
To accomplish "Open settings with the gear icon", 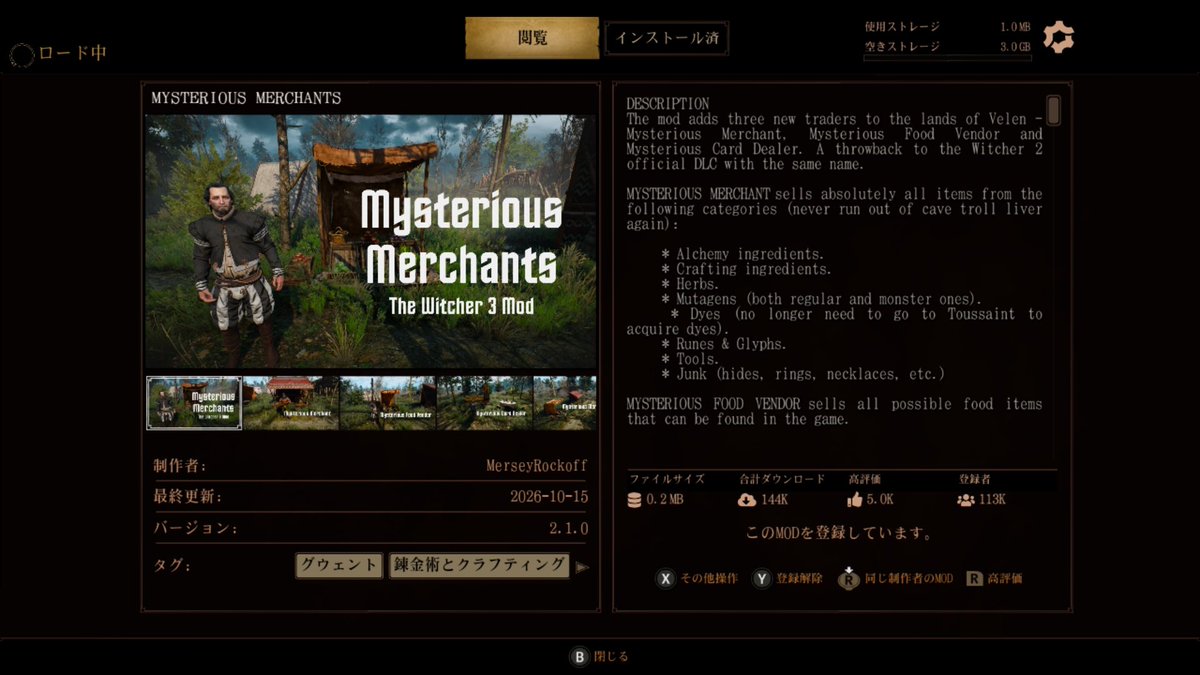I will [1058, 38].
